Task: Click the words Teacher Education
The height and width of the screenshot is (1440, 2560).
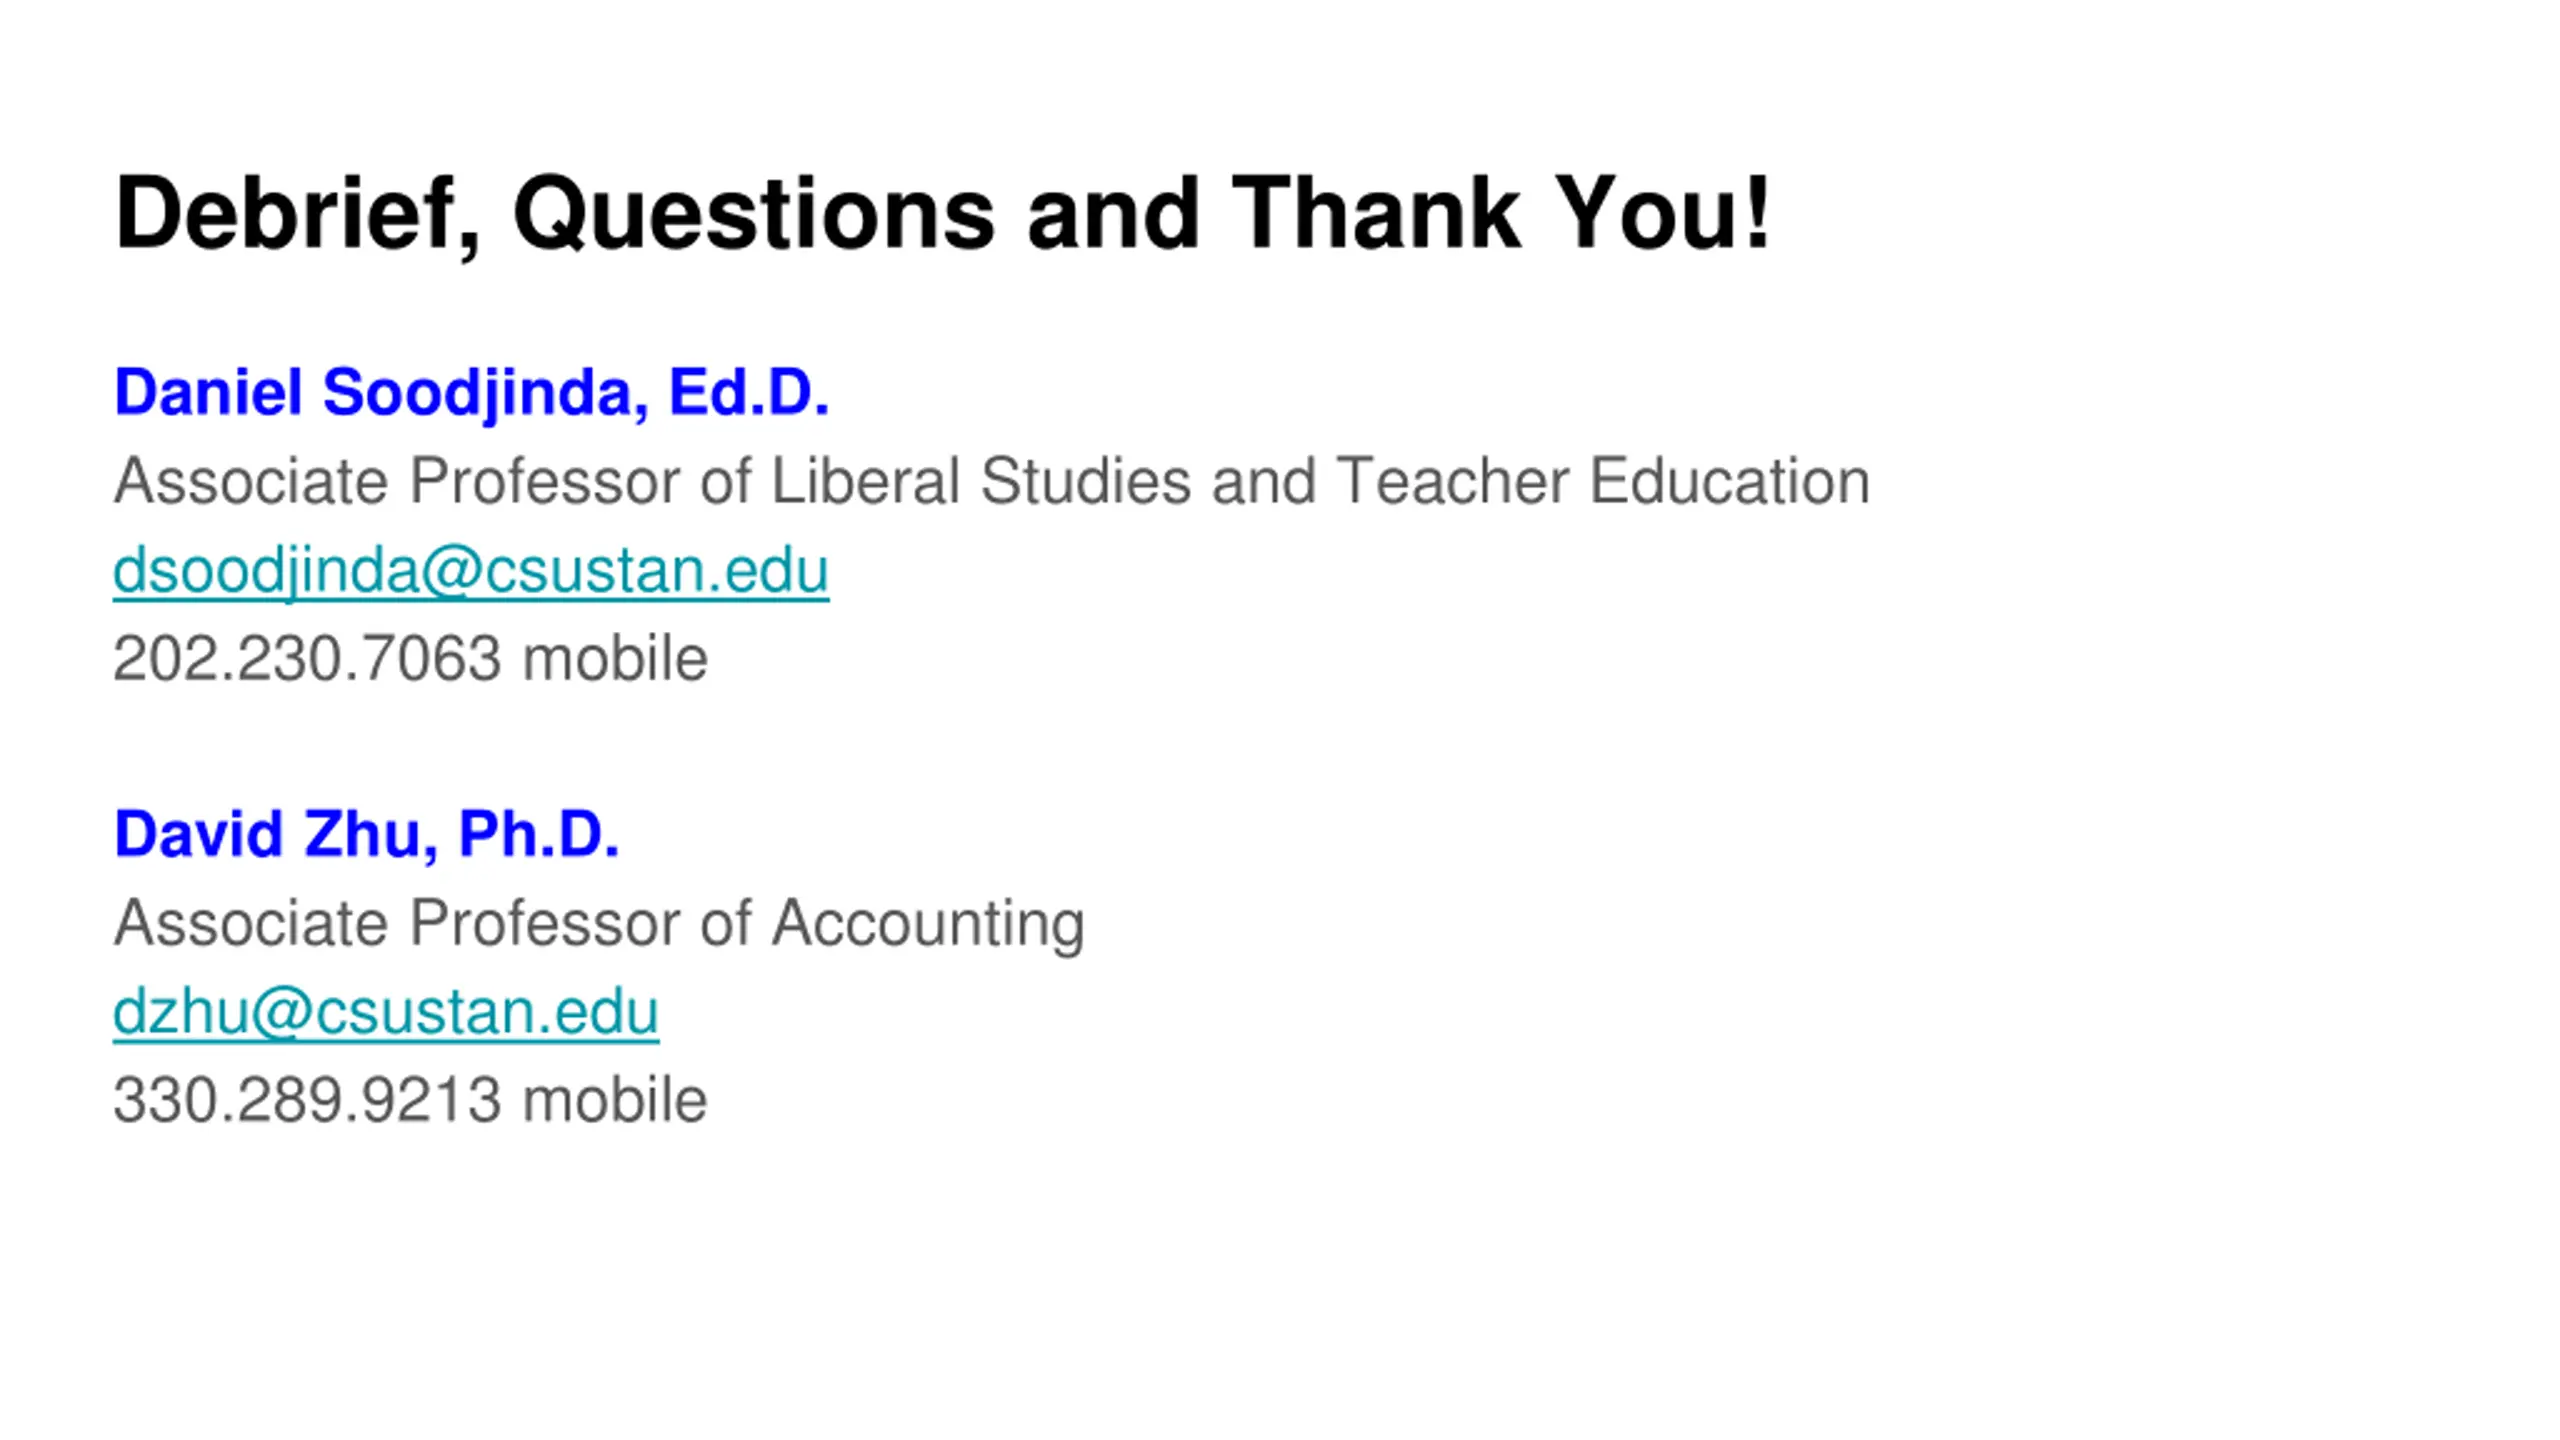Action: [x=1603, y=481]
